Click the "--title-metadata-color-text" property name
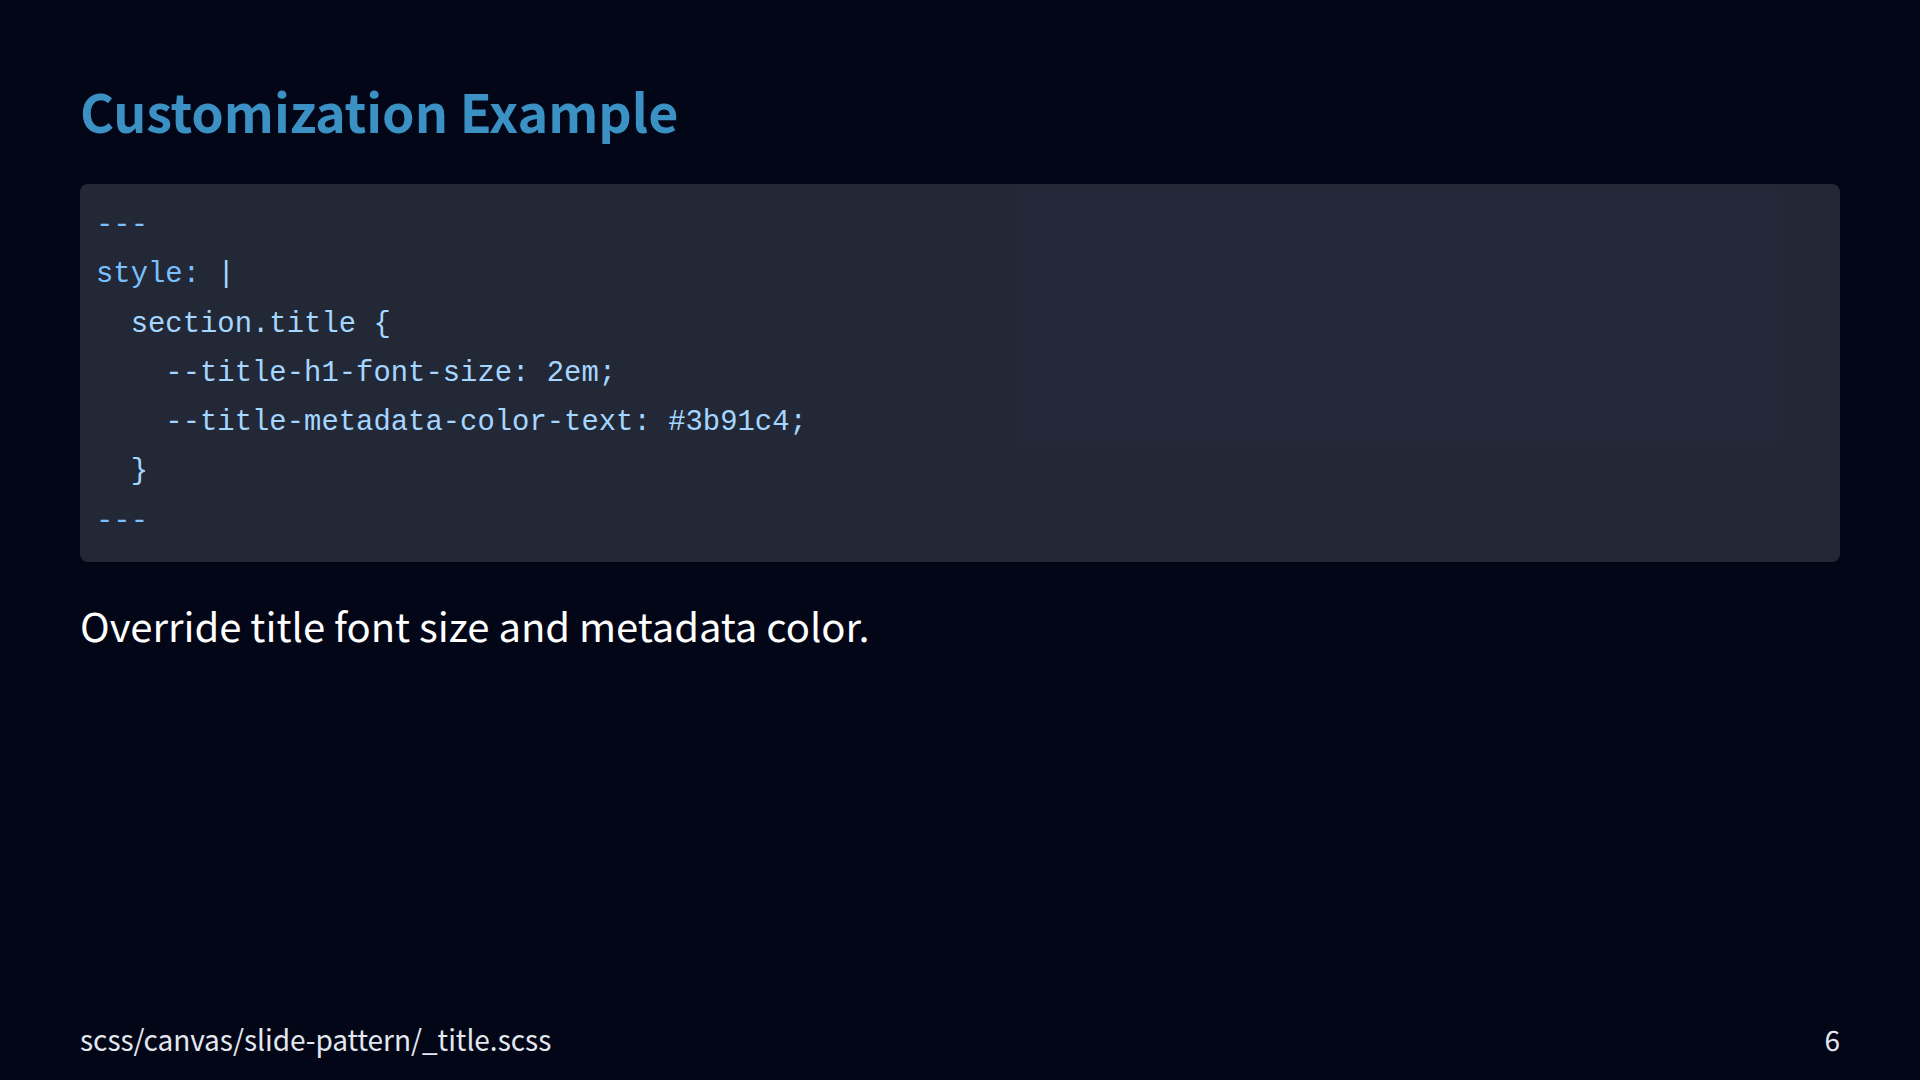The height and width of the screenshot is (1080, 1920). pyautogui.click(x=400, y=421)
